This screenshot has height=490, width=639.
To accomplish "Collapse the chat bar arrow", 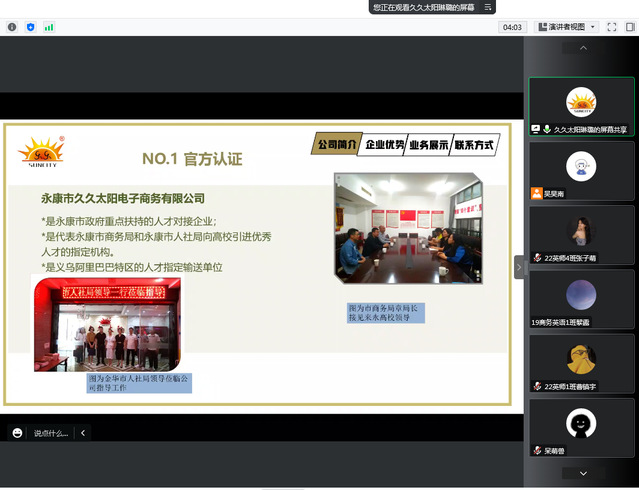I will coord(83,433).
